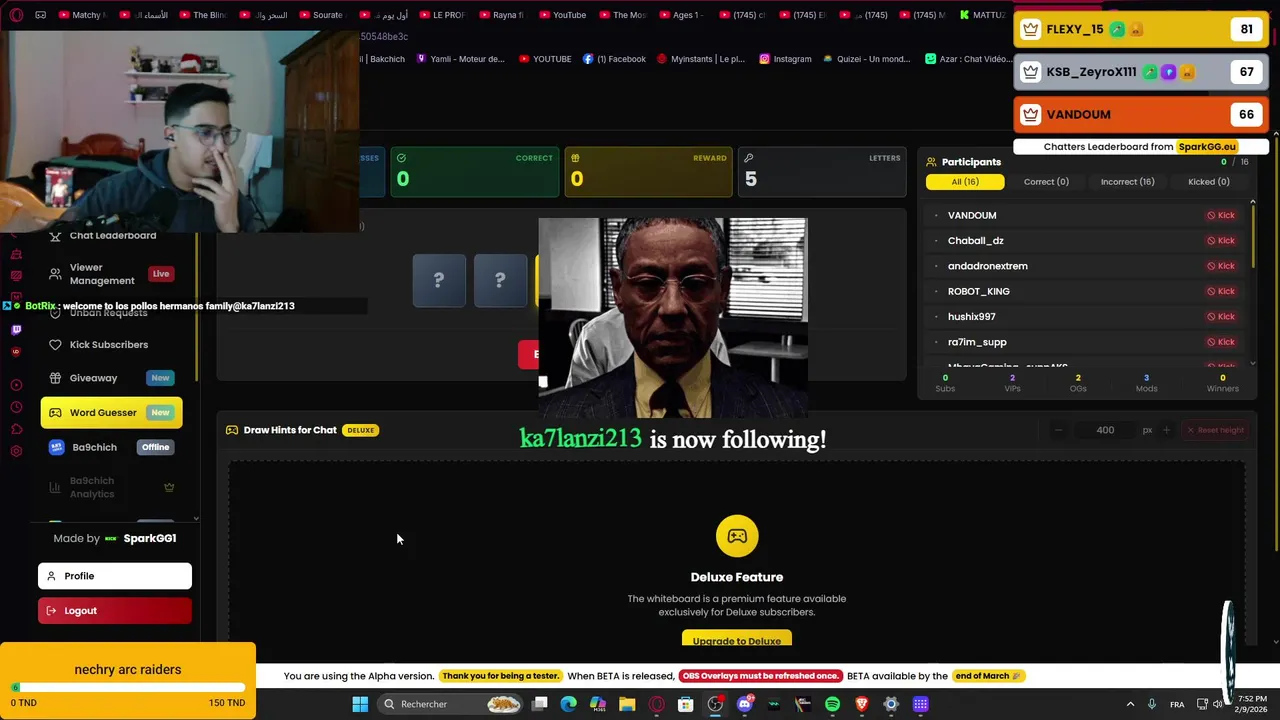Open the Yamli - Moteur de bookmark
Image resolution: width=1280 pixels, height=720 pixels.
[460, 59]
